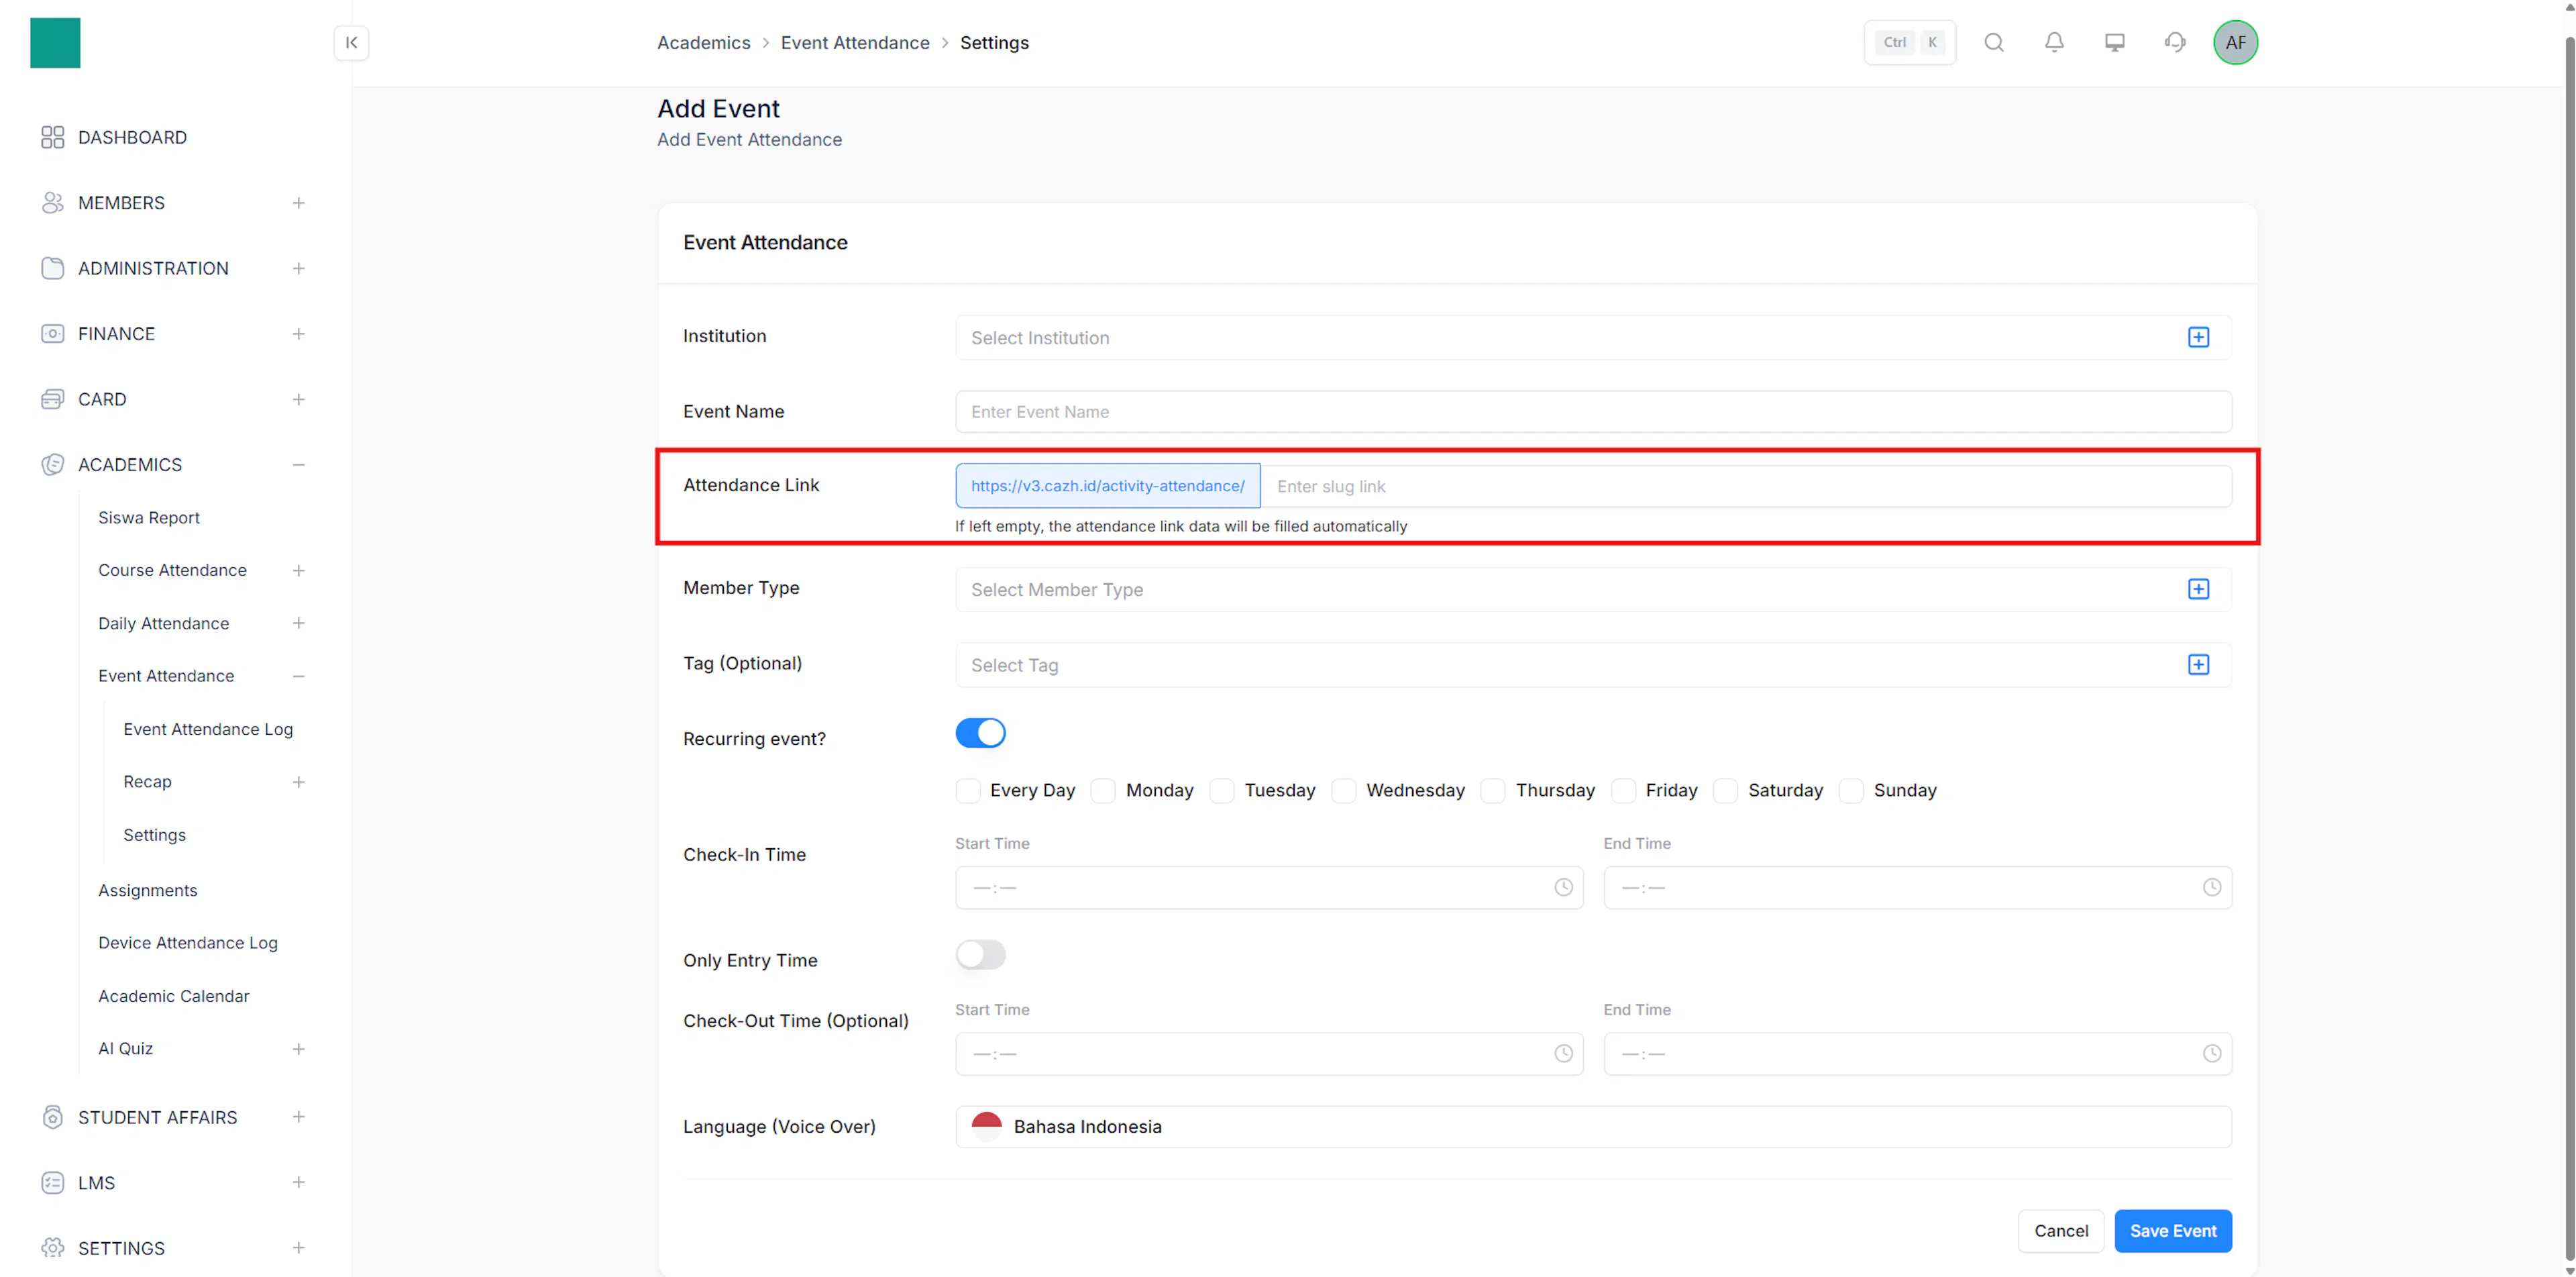The height and width of the screenshot is (1277, 2576).
Task: Check the Monday checkbox
Action: 1103,791
